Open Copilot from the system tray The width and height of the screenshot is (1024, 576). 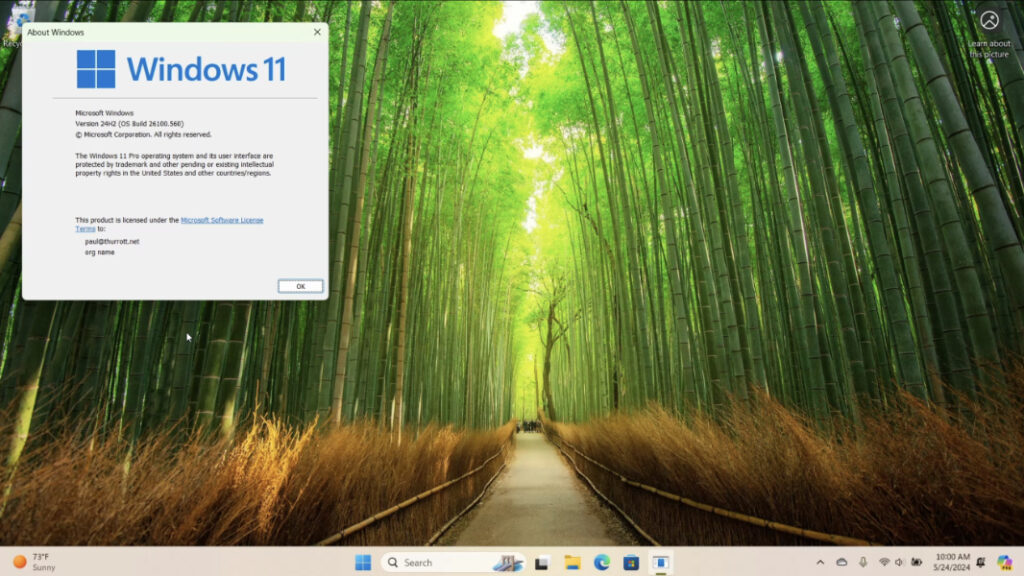[1005, 562]
